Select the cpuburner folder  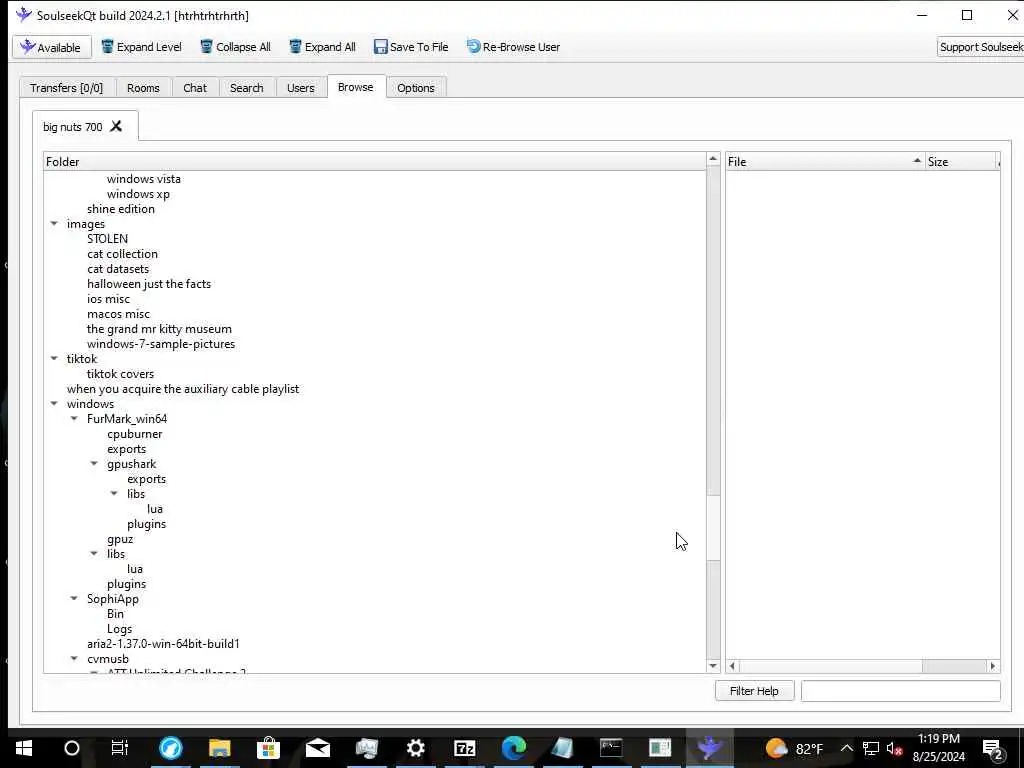(x=135, y=434)
